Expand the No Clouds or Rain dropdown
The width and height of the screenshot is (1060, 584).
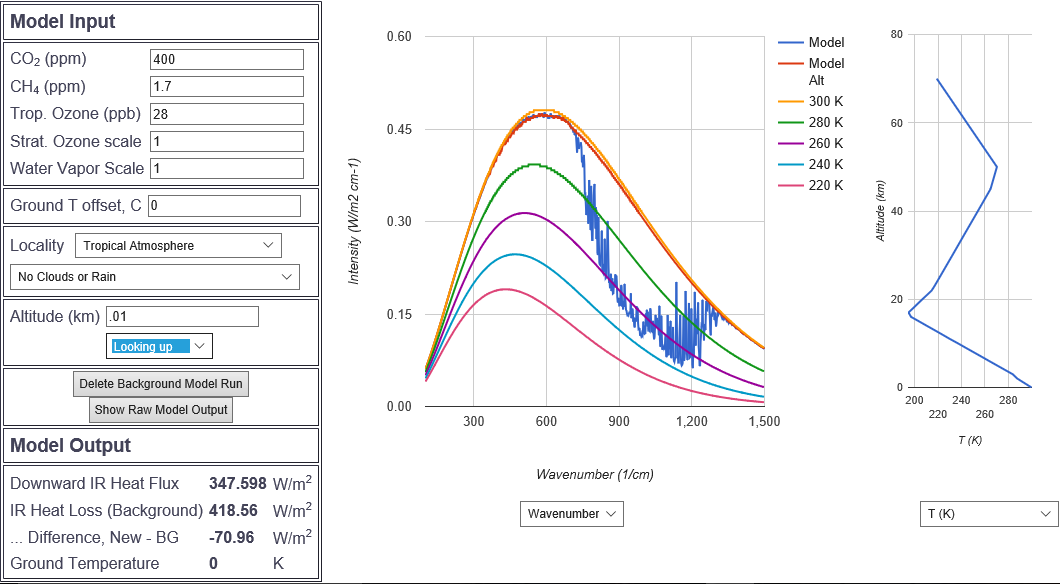(155, 277)
